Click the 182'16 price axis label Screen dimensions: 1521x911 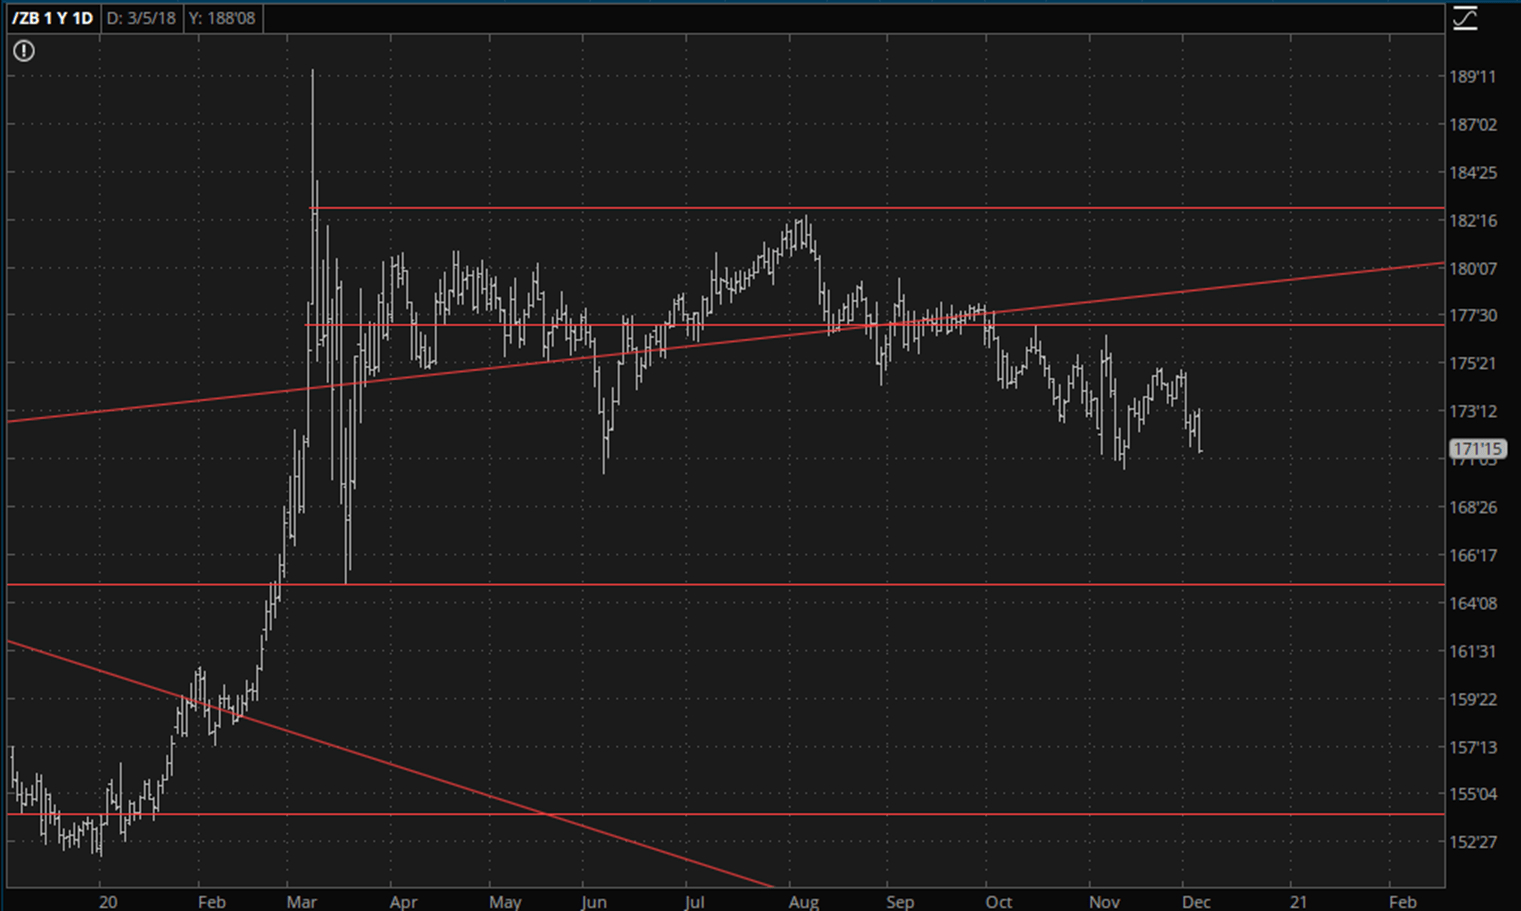[1473, 221]
